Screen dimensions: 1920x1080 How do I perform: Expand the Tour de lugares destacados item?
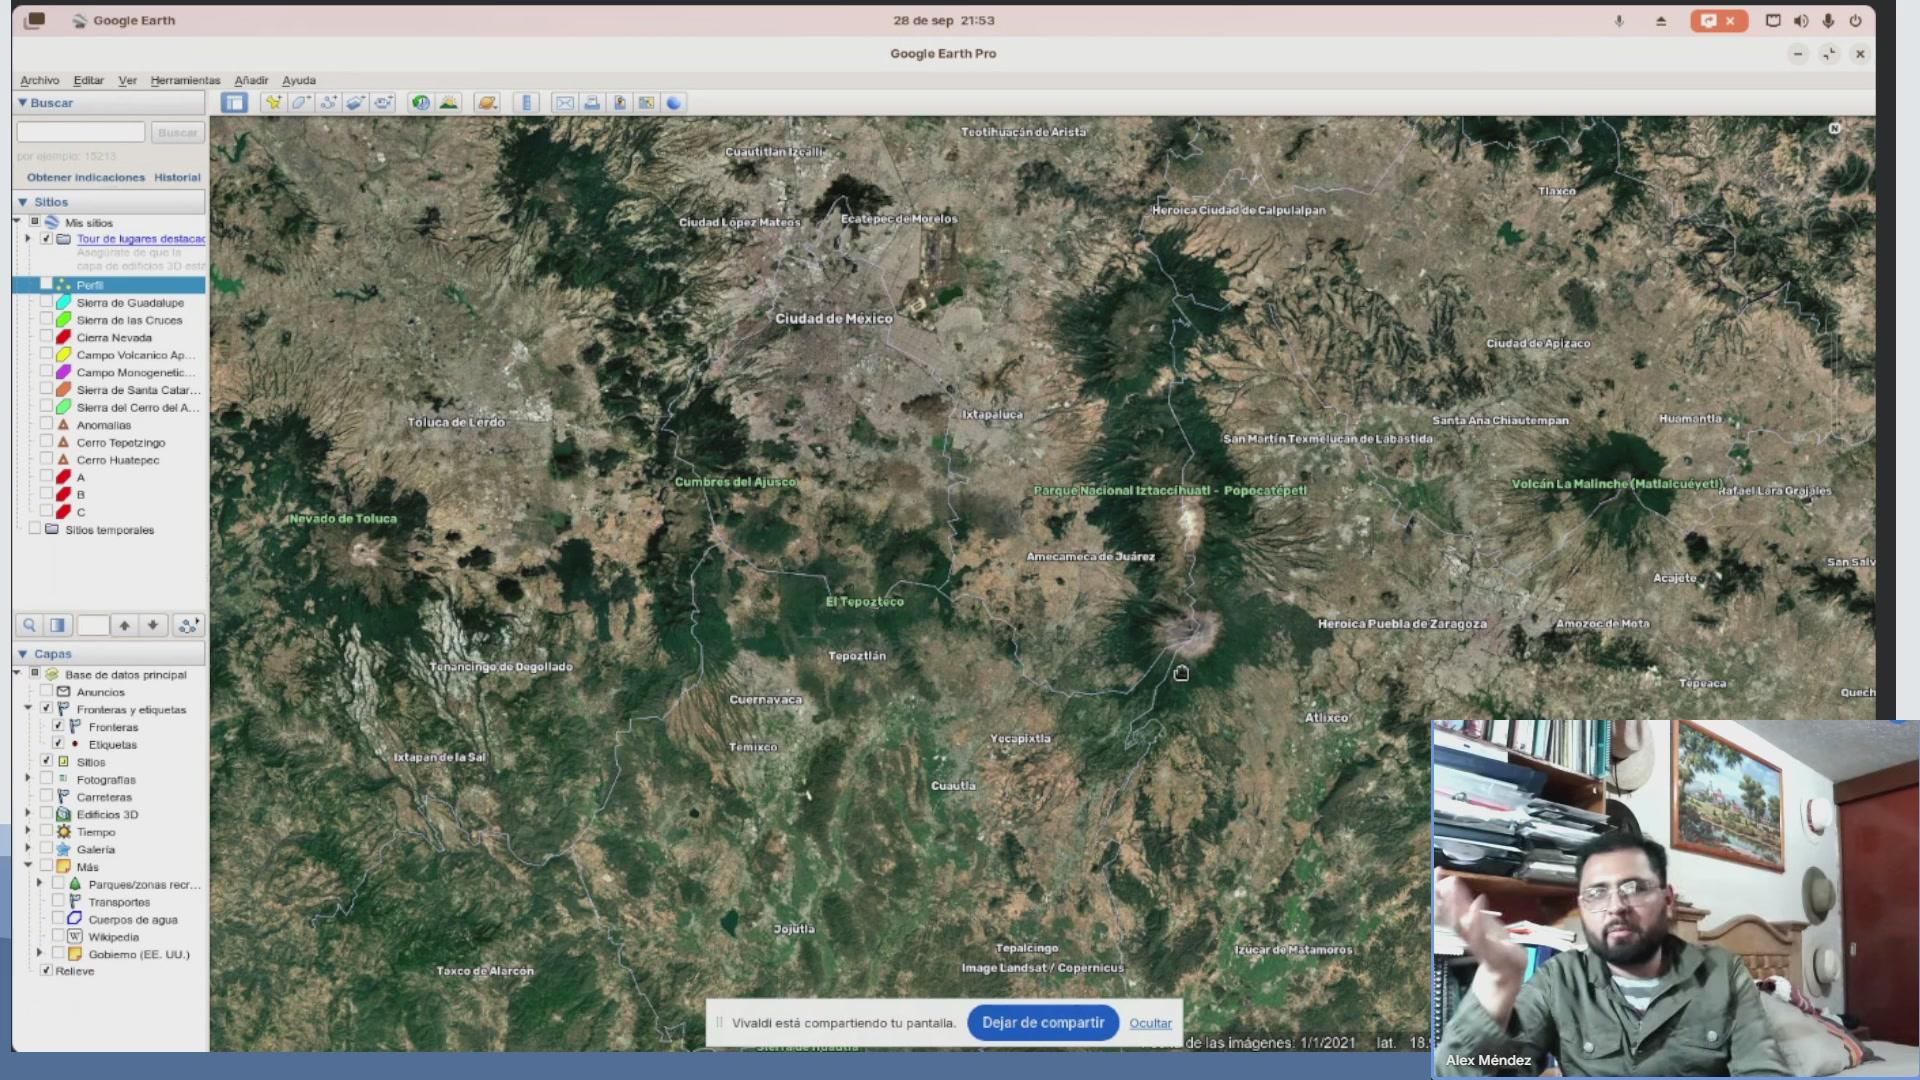(x=28, y=238)
